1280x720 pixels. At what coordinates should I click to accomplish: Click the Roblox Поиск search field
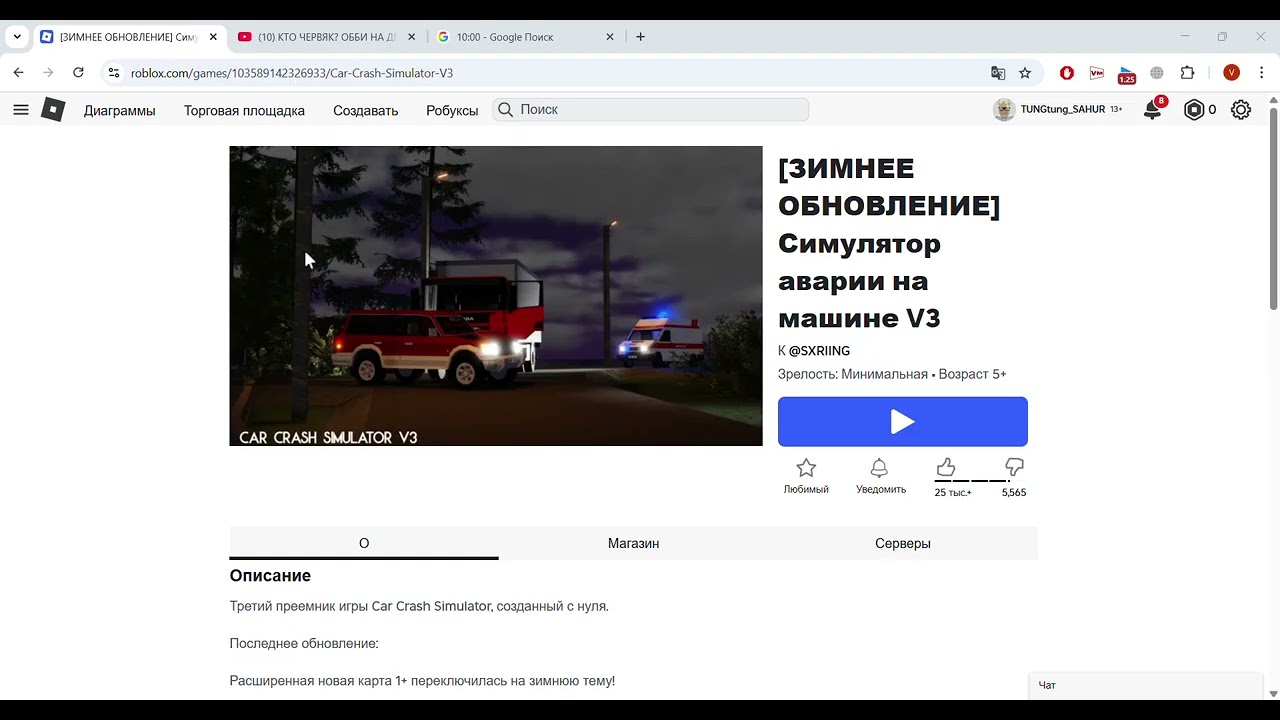point(651,110)
